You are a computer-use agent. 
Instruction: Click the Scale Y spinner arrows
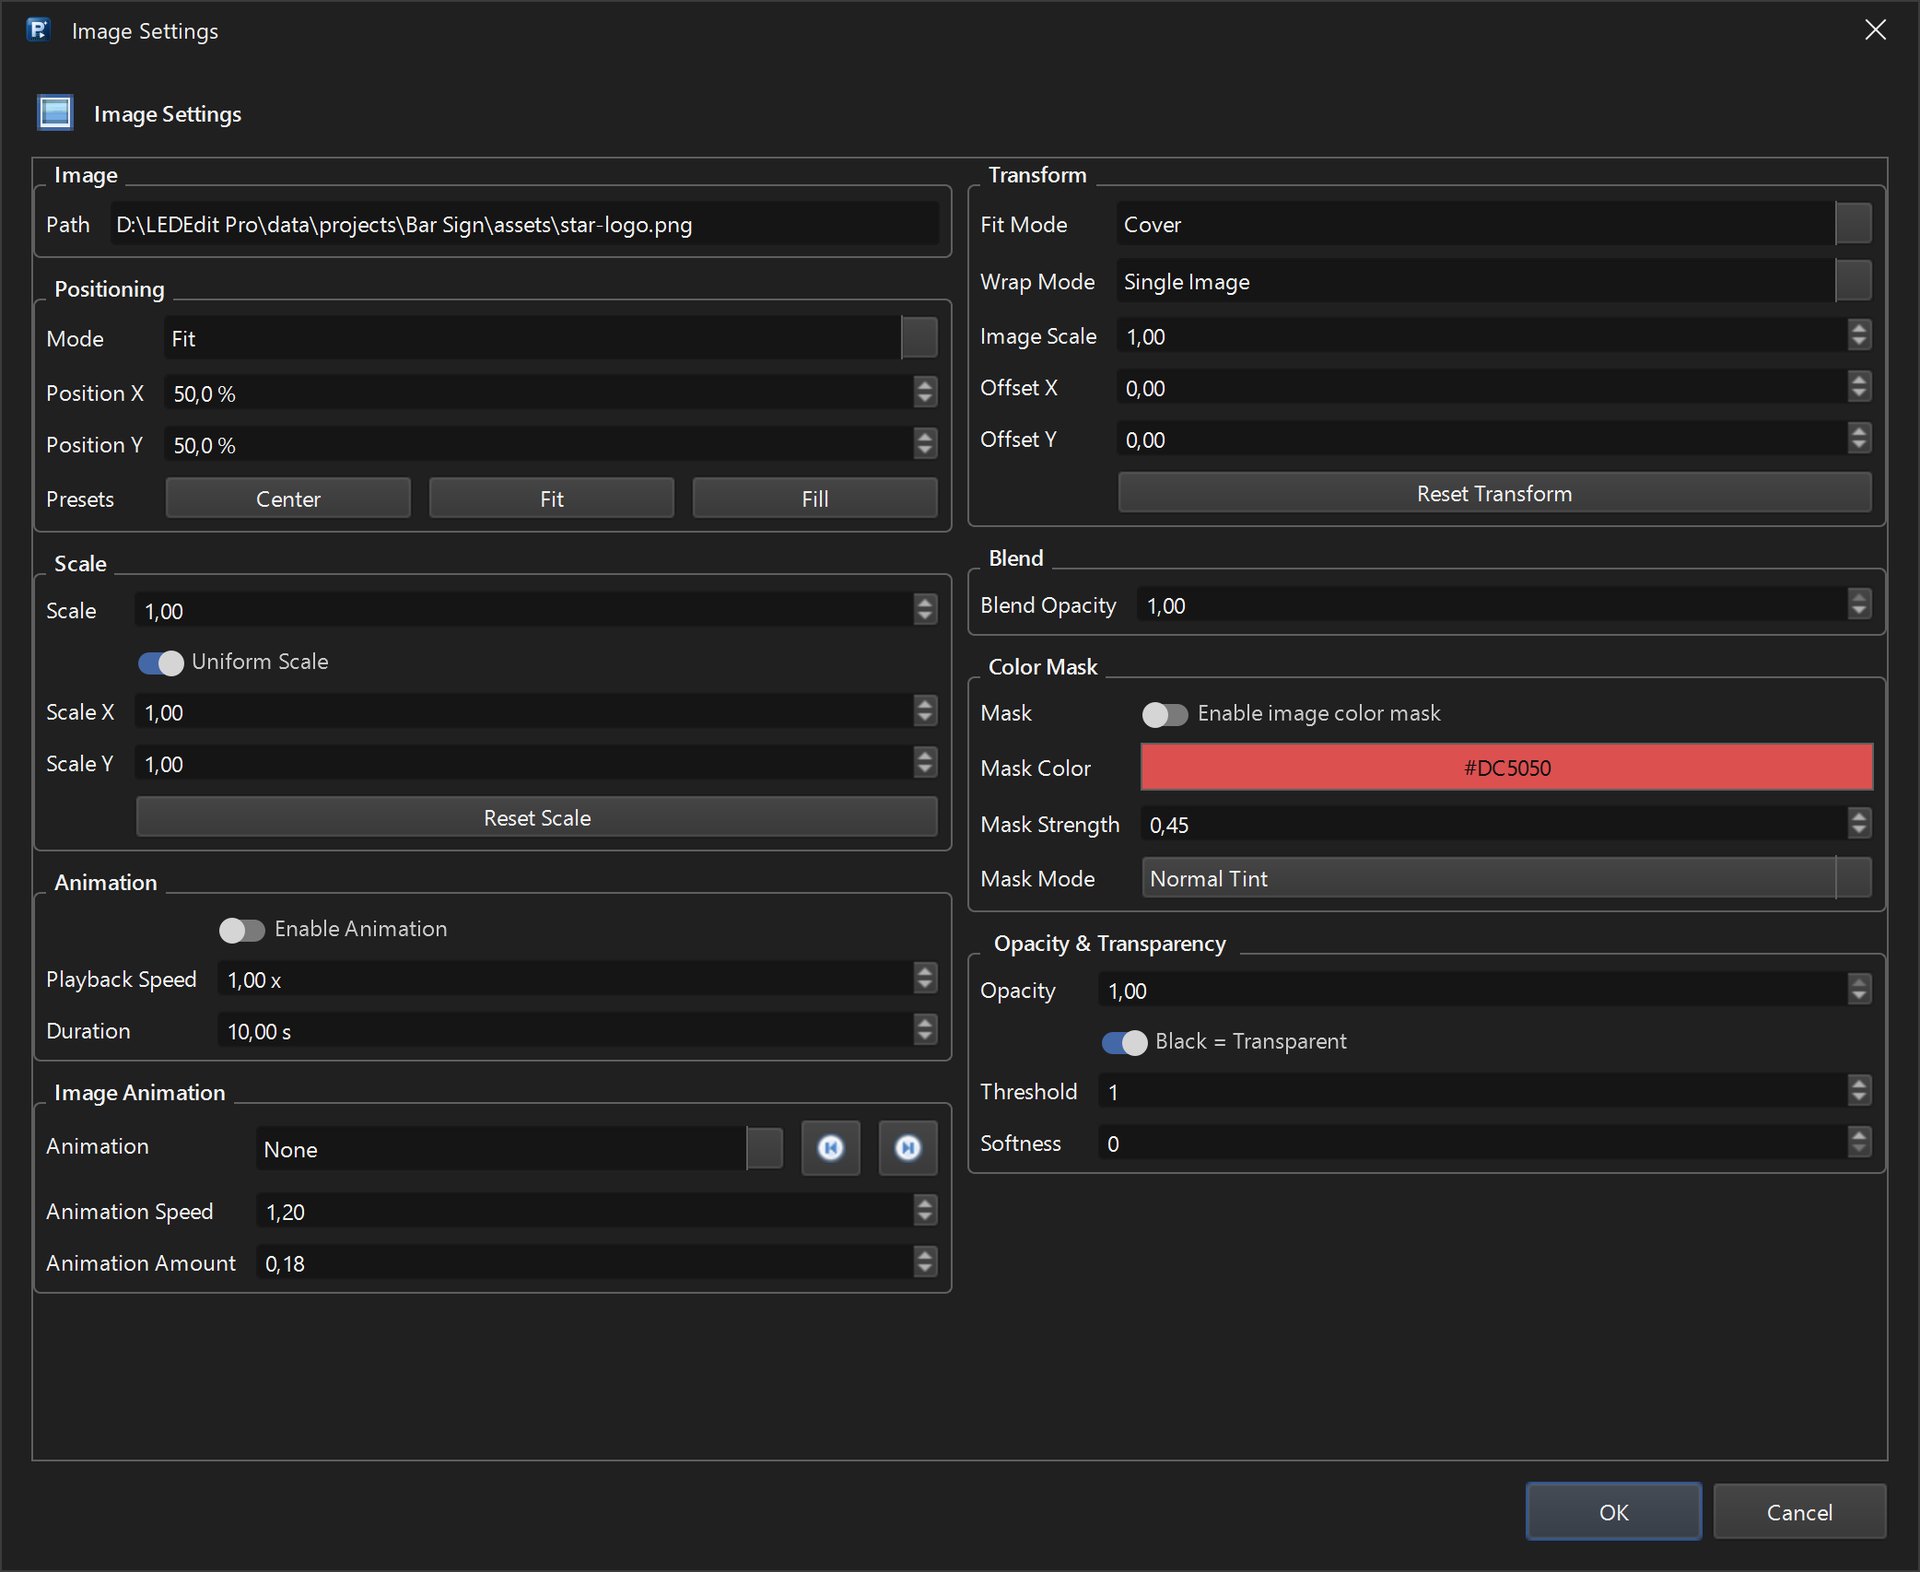pyautogui.click(x=925, y=763)
